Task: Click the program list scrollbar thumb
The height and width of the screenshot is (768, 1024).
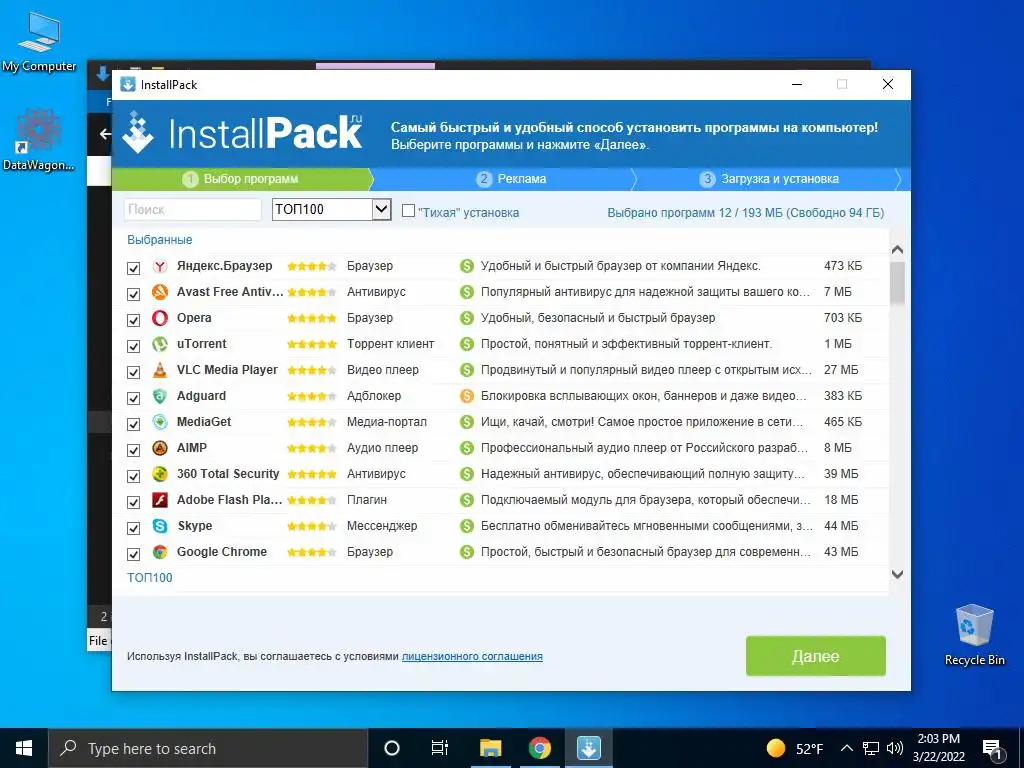Action: [897, 283]
